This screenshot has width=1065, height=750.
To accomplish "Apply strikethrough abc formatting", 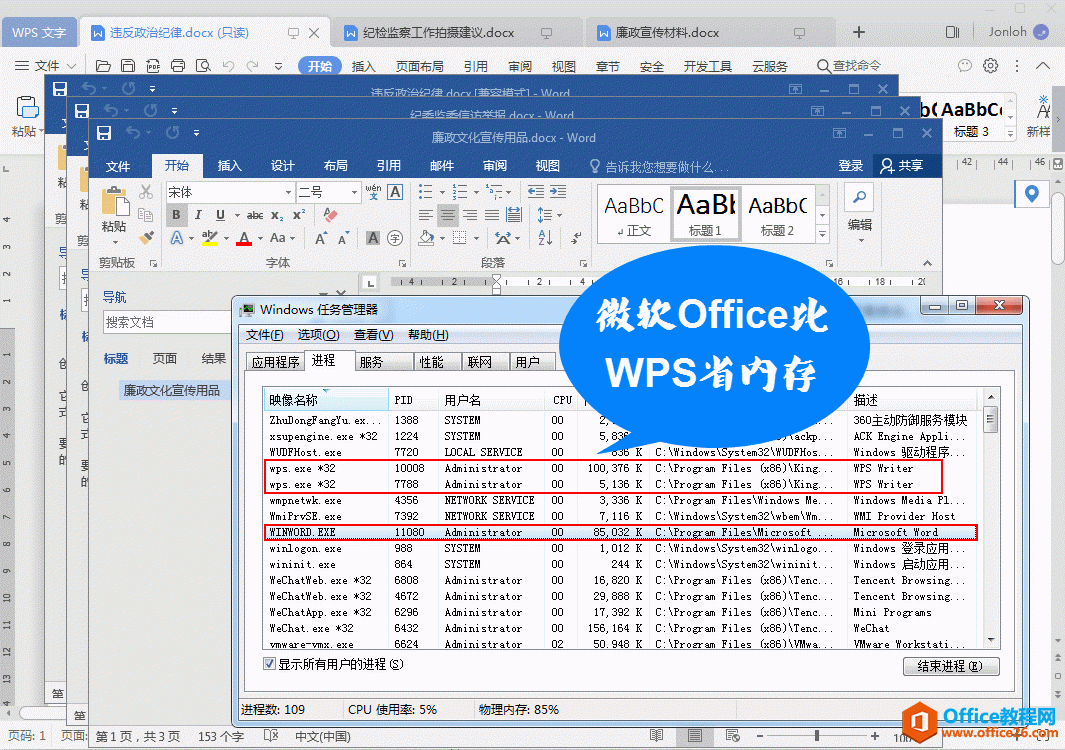I will click(x=255, y=215).
